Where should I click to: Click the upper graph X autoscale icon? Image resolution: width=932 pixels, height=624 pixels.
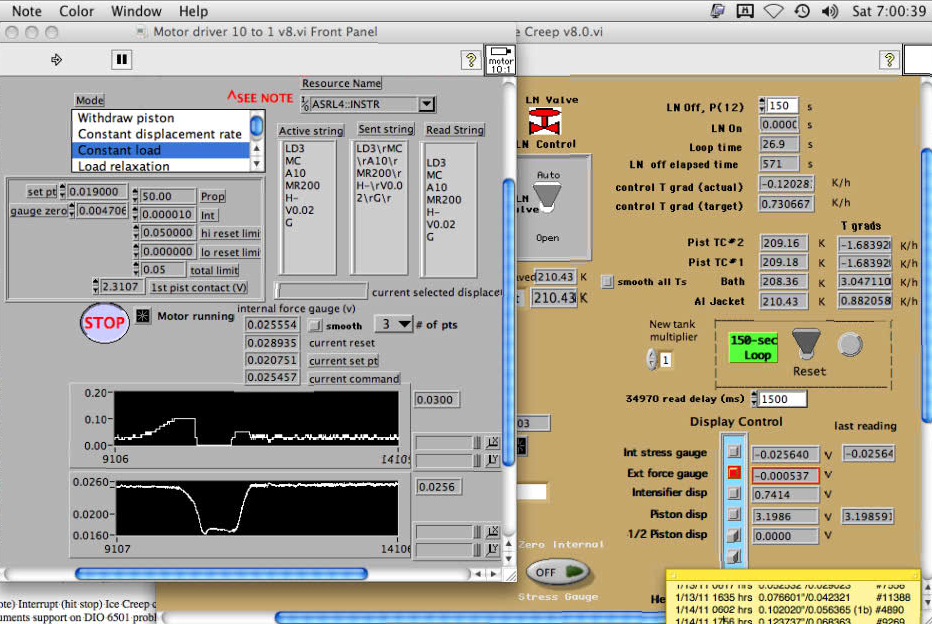tap(492, 442)
